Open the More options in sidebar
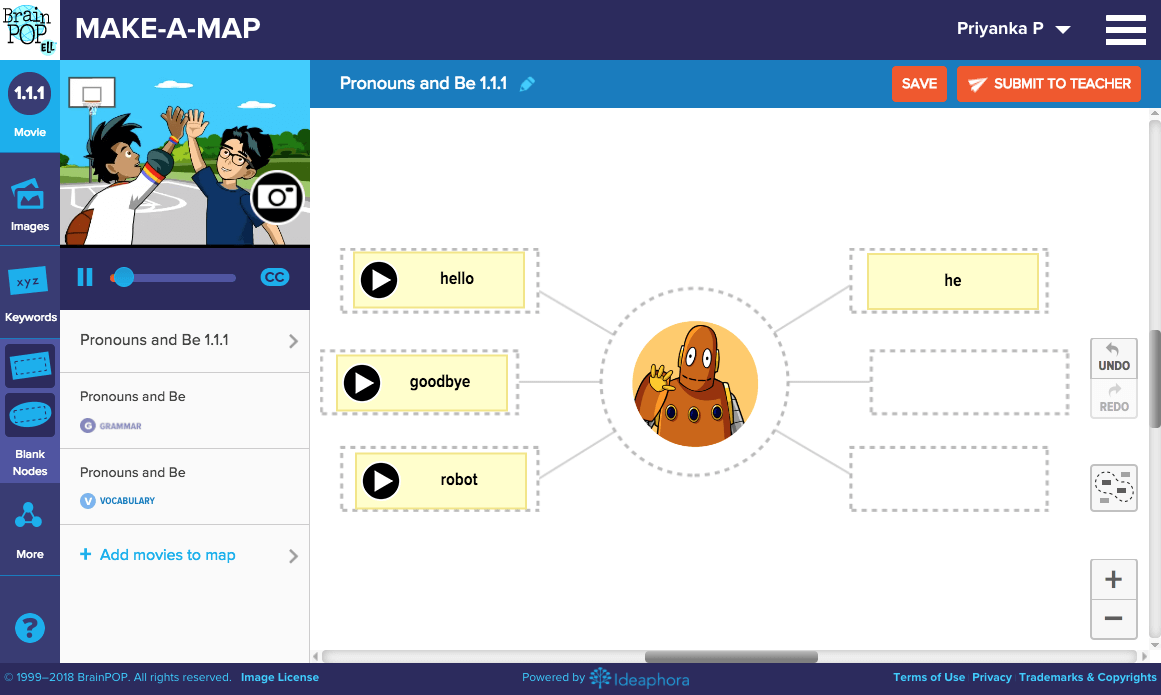Viewport: 1161px width, 695px height. (x=30, y=530)
